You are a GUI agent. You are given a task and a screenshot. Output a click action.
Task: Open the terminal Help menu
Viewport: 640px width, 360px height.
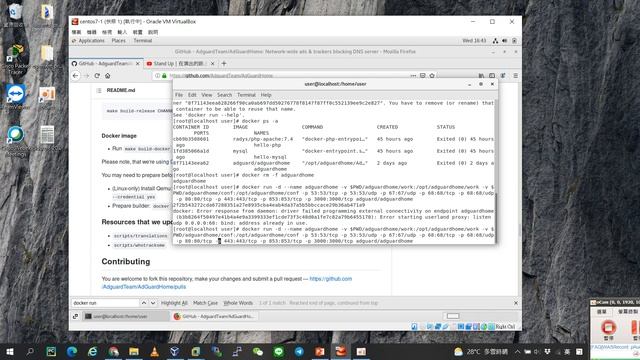pos(266,95)
